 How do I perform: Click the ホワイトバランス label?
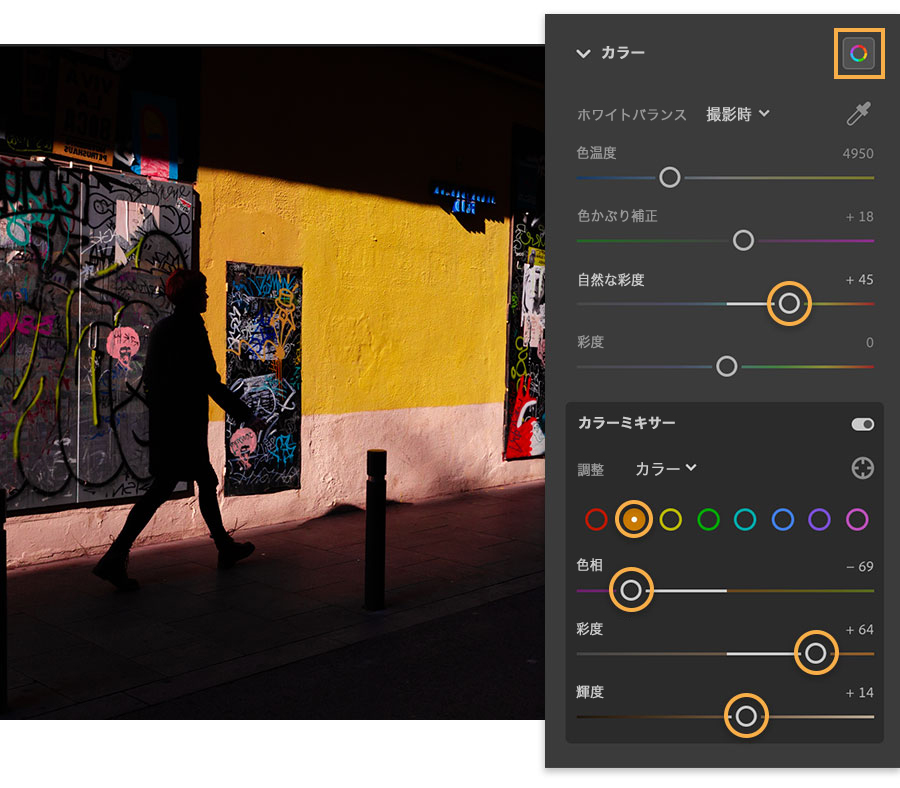coord(631,115)
